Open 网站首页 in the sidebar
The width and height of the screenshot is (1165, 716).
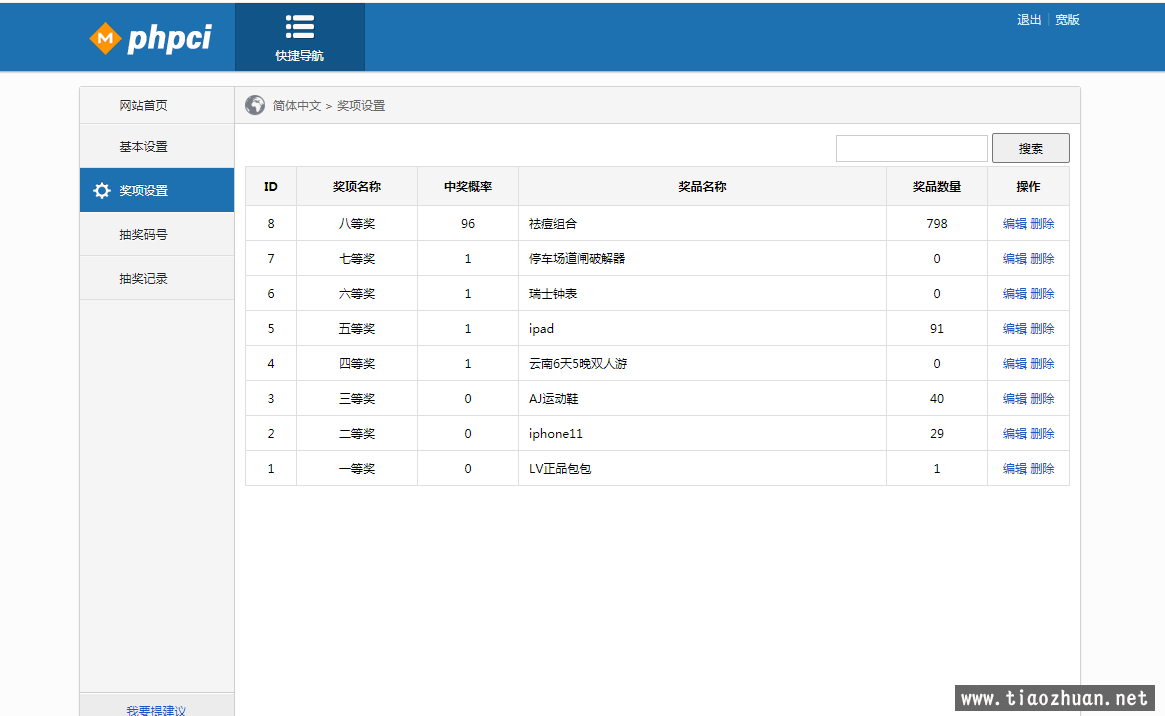pos(157,105)
